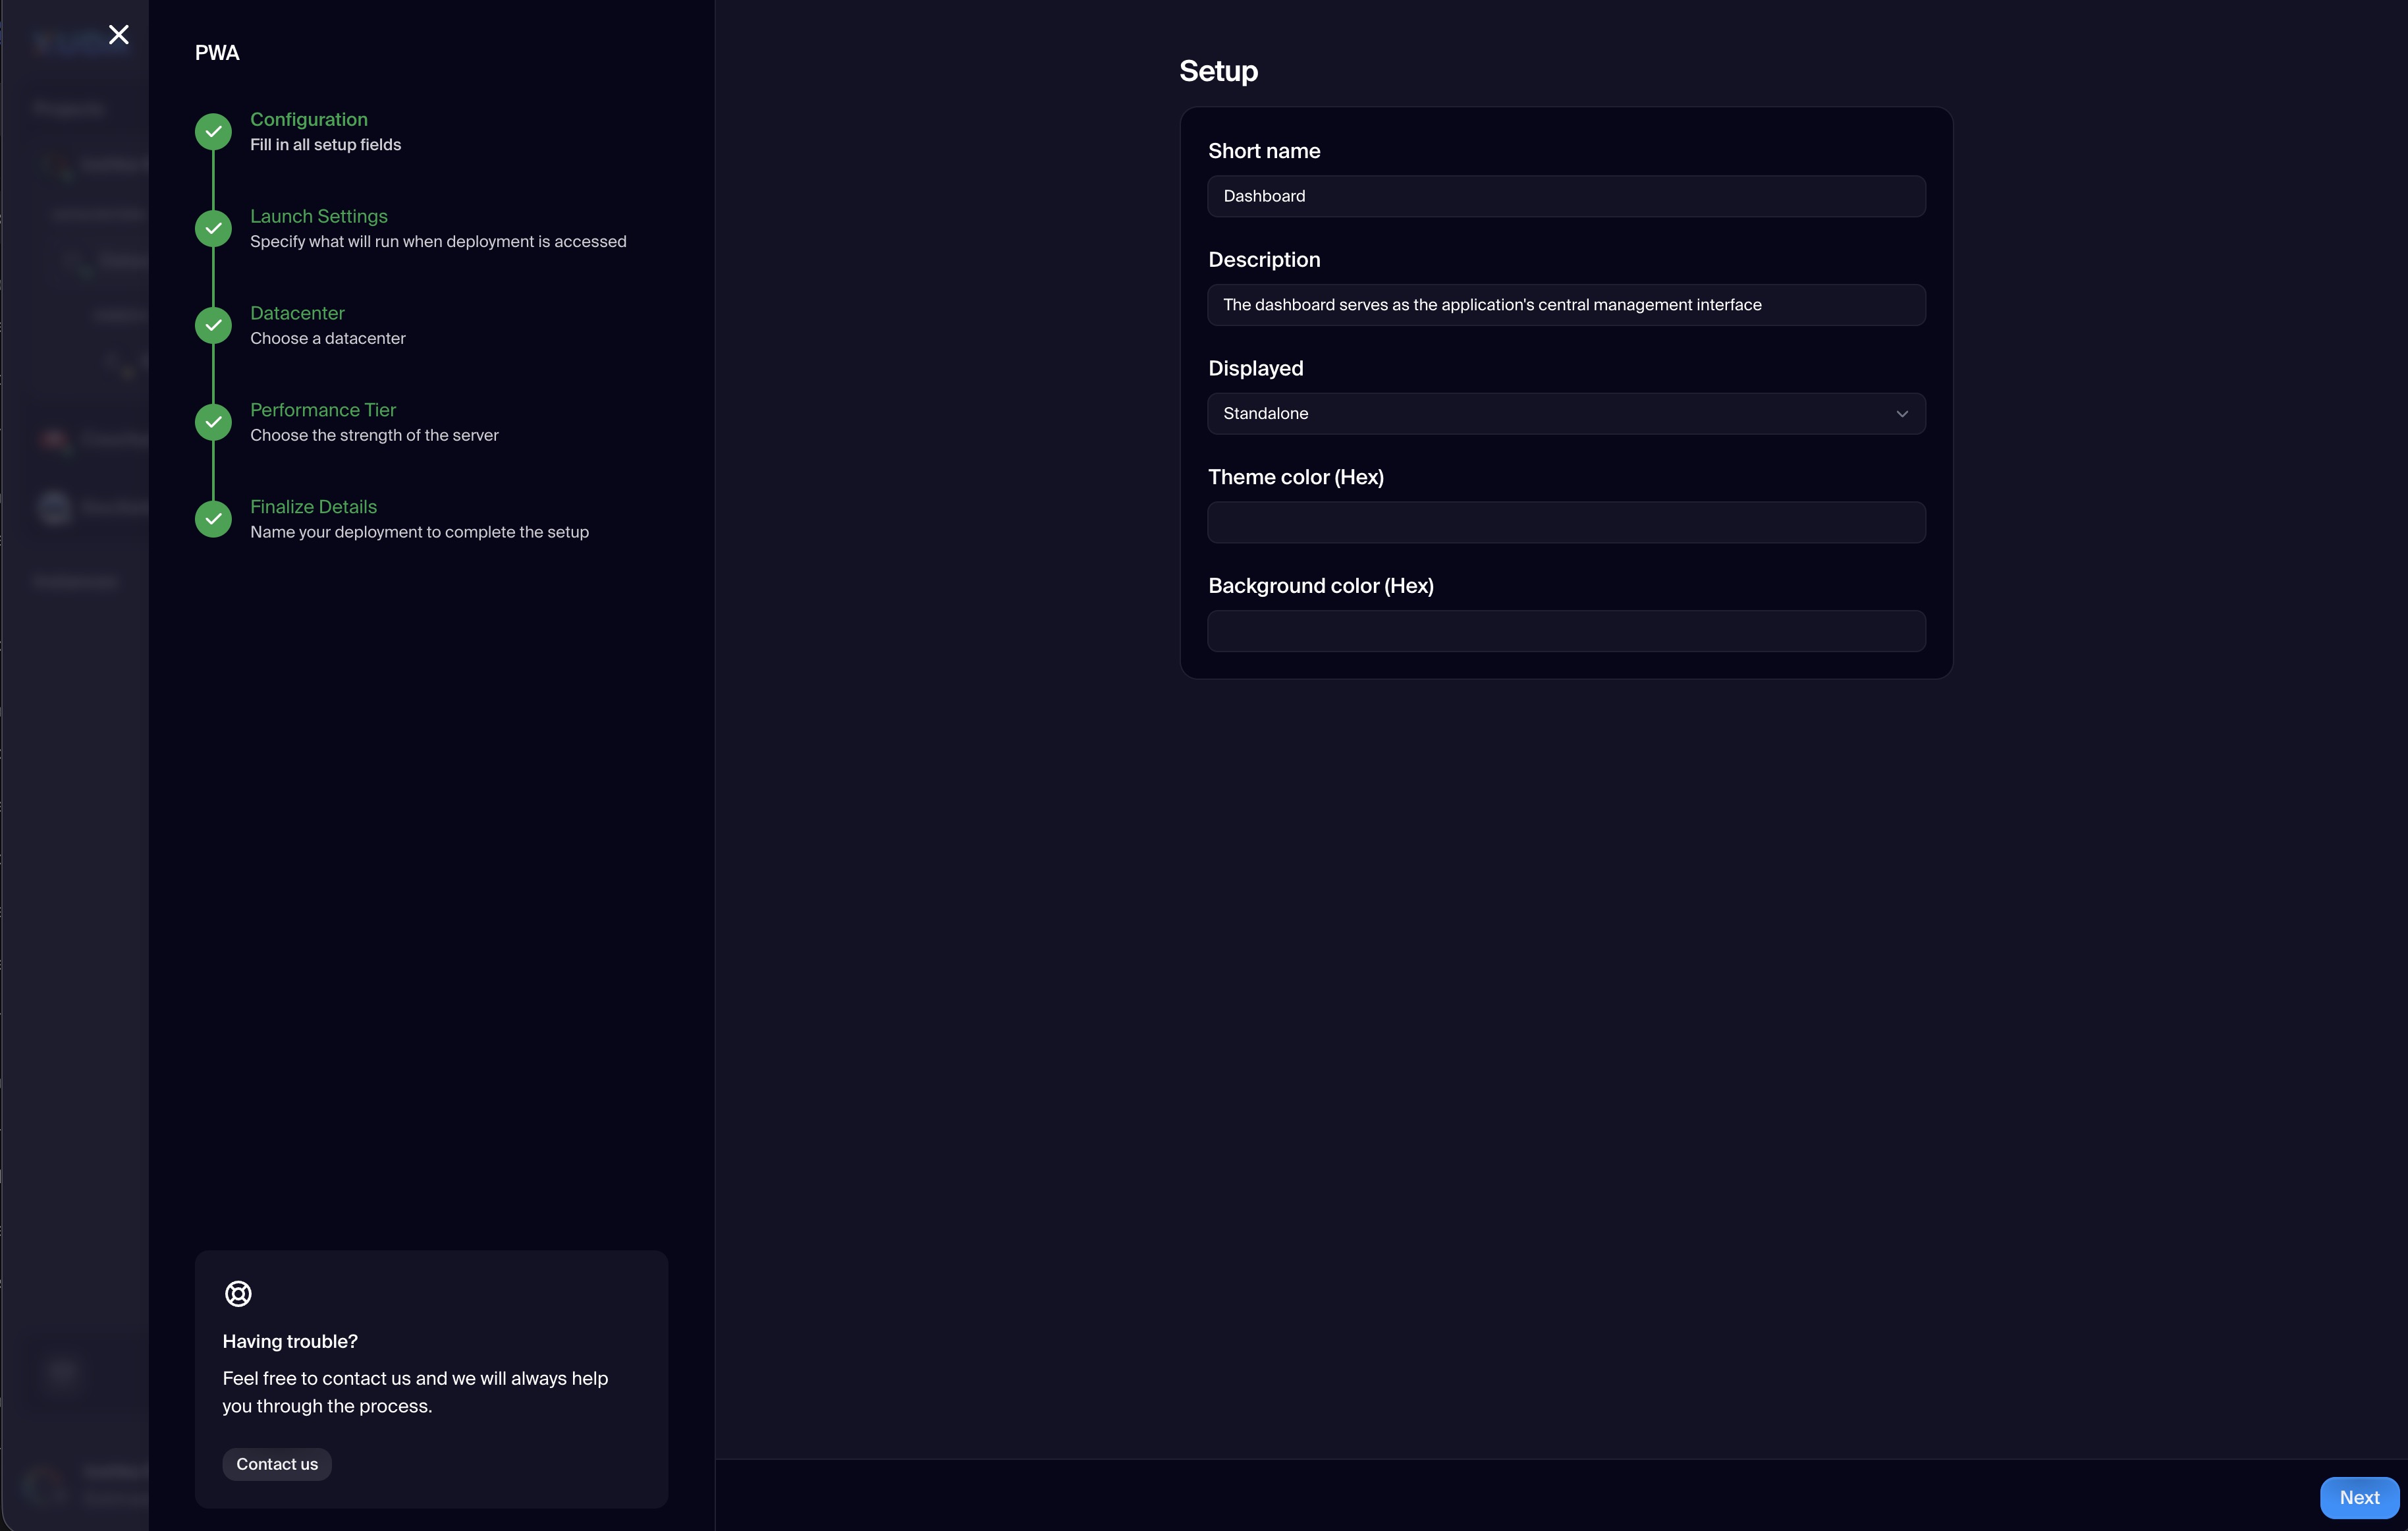
Task: Click the Theme color (Hex) field
Action: (x=1566, y=523)
